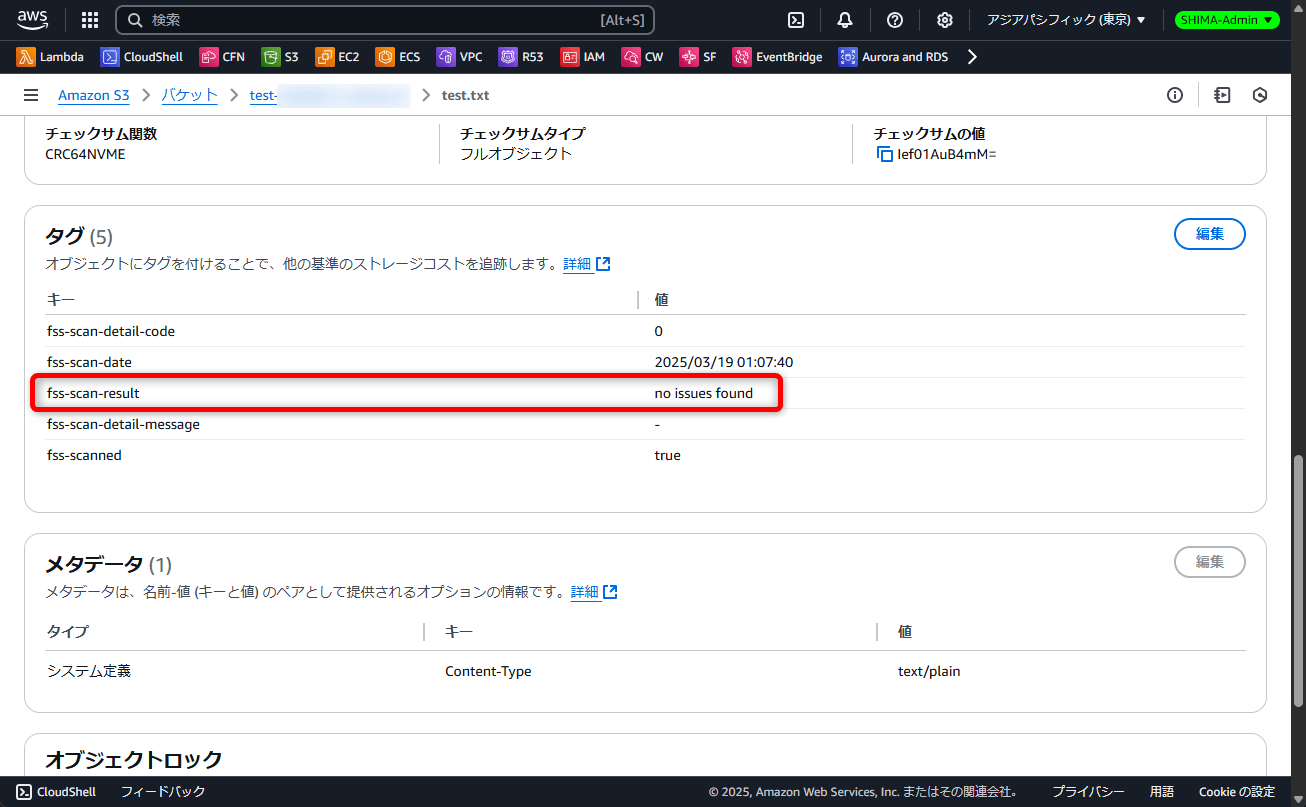Open CFN favorite shortcut
The image size is (1306, 807).
point(222,57)
